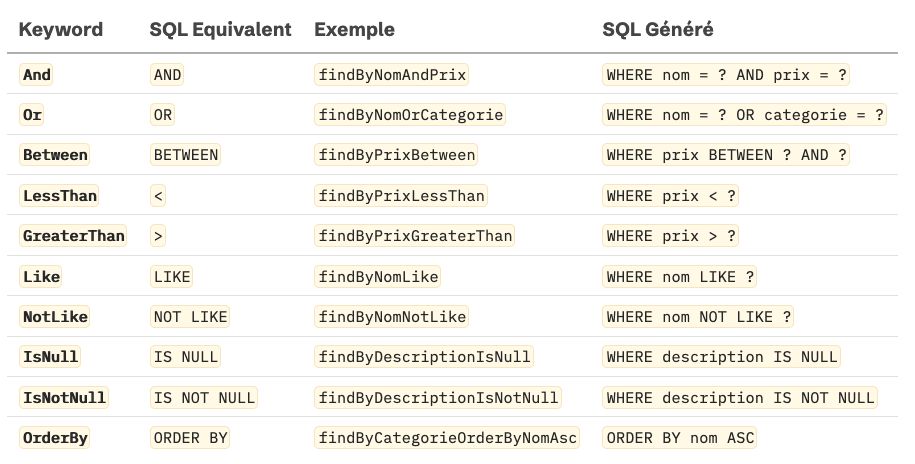915x464 pixels.
Task: Click the findByNomAndPrix example code
Action: [393, 75]
